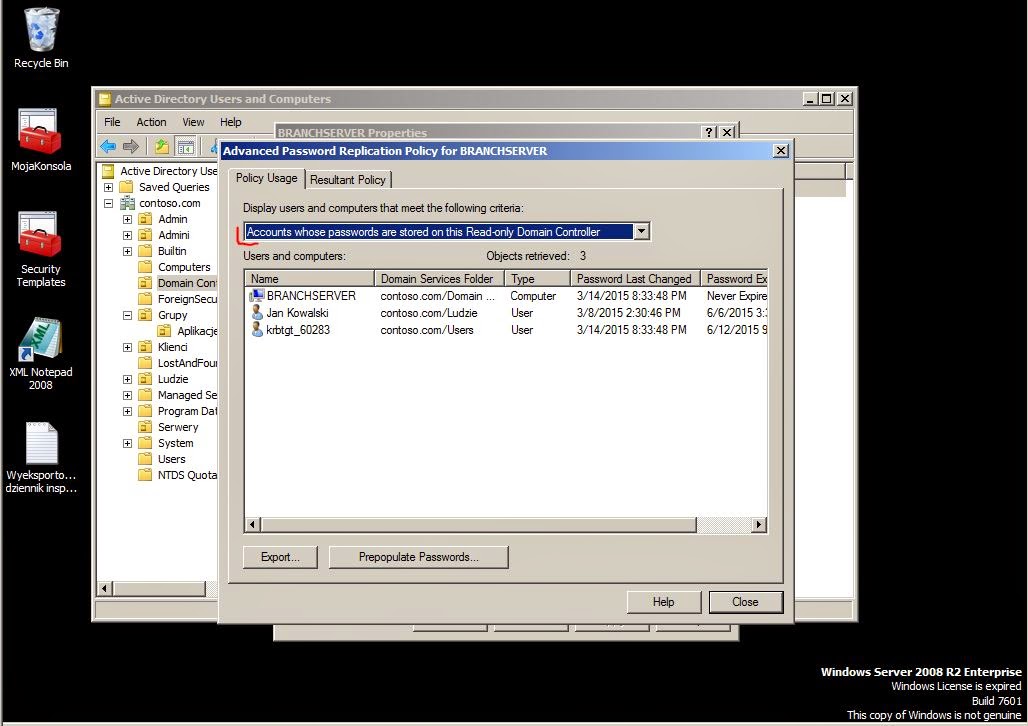This screenshot has height=726, width=1028.
Task: Click Show/Hide Console Tree toolbar icon
Action: pyautogui.click(x=186, y=146)
